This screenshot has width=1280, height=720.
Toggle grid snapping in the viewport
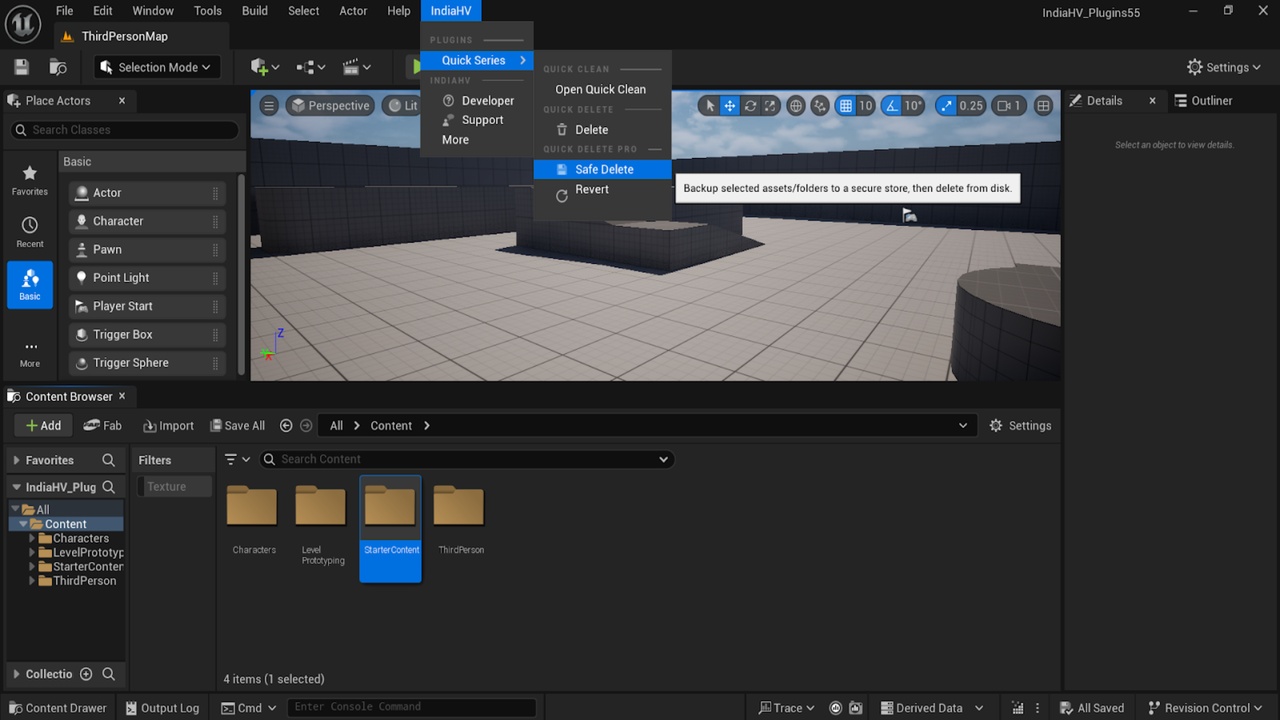tap(846, 106)
